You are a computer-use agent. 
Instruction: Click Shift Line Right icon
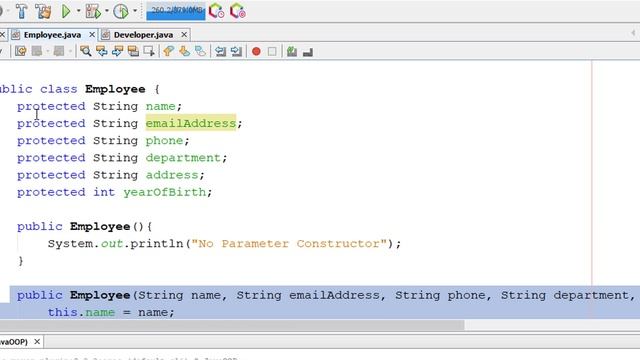click(236, 51)
